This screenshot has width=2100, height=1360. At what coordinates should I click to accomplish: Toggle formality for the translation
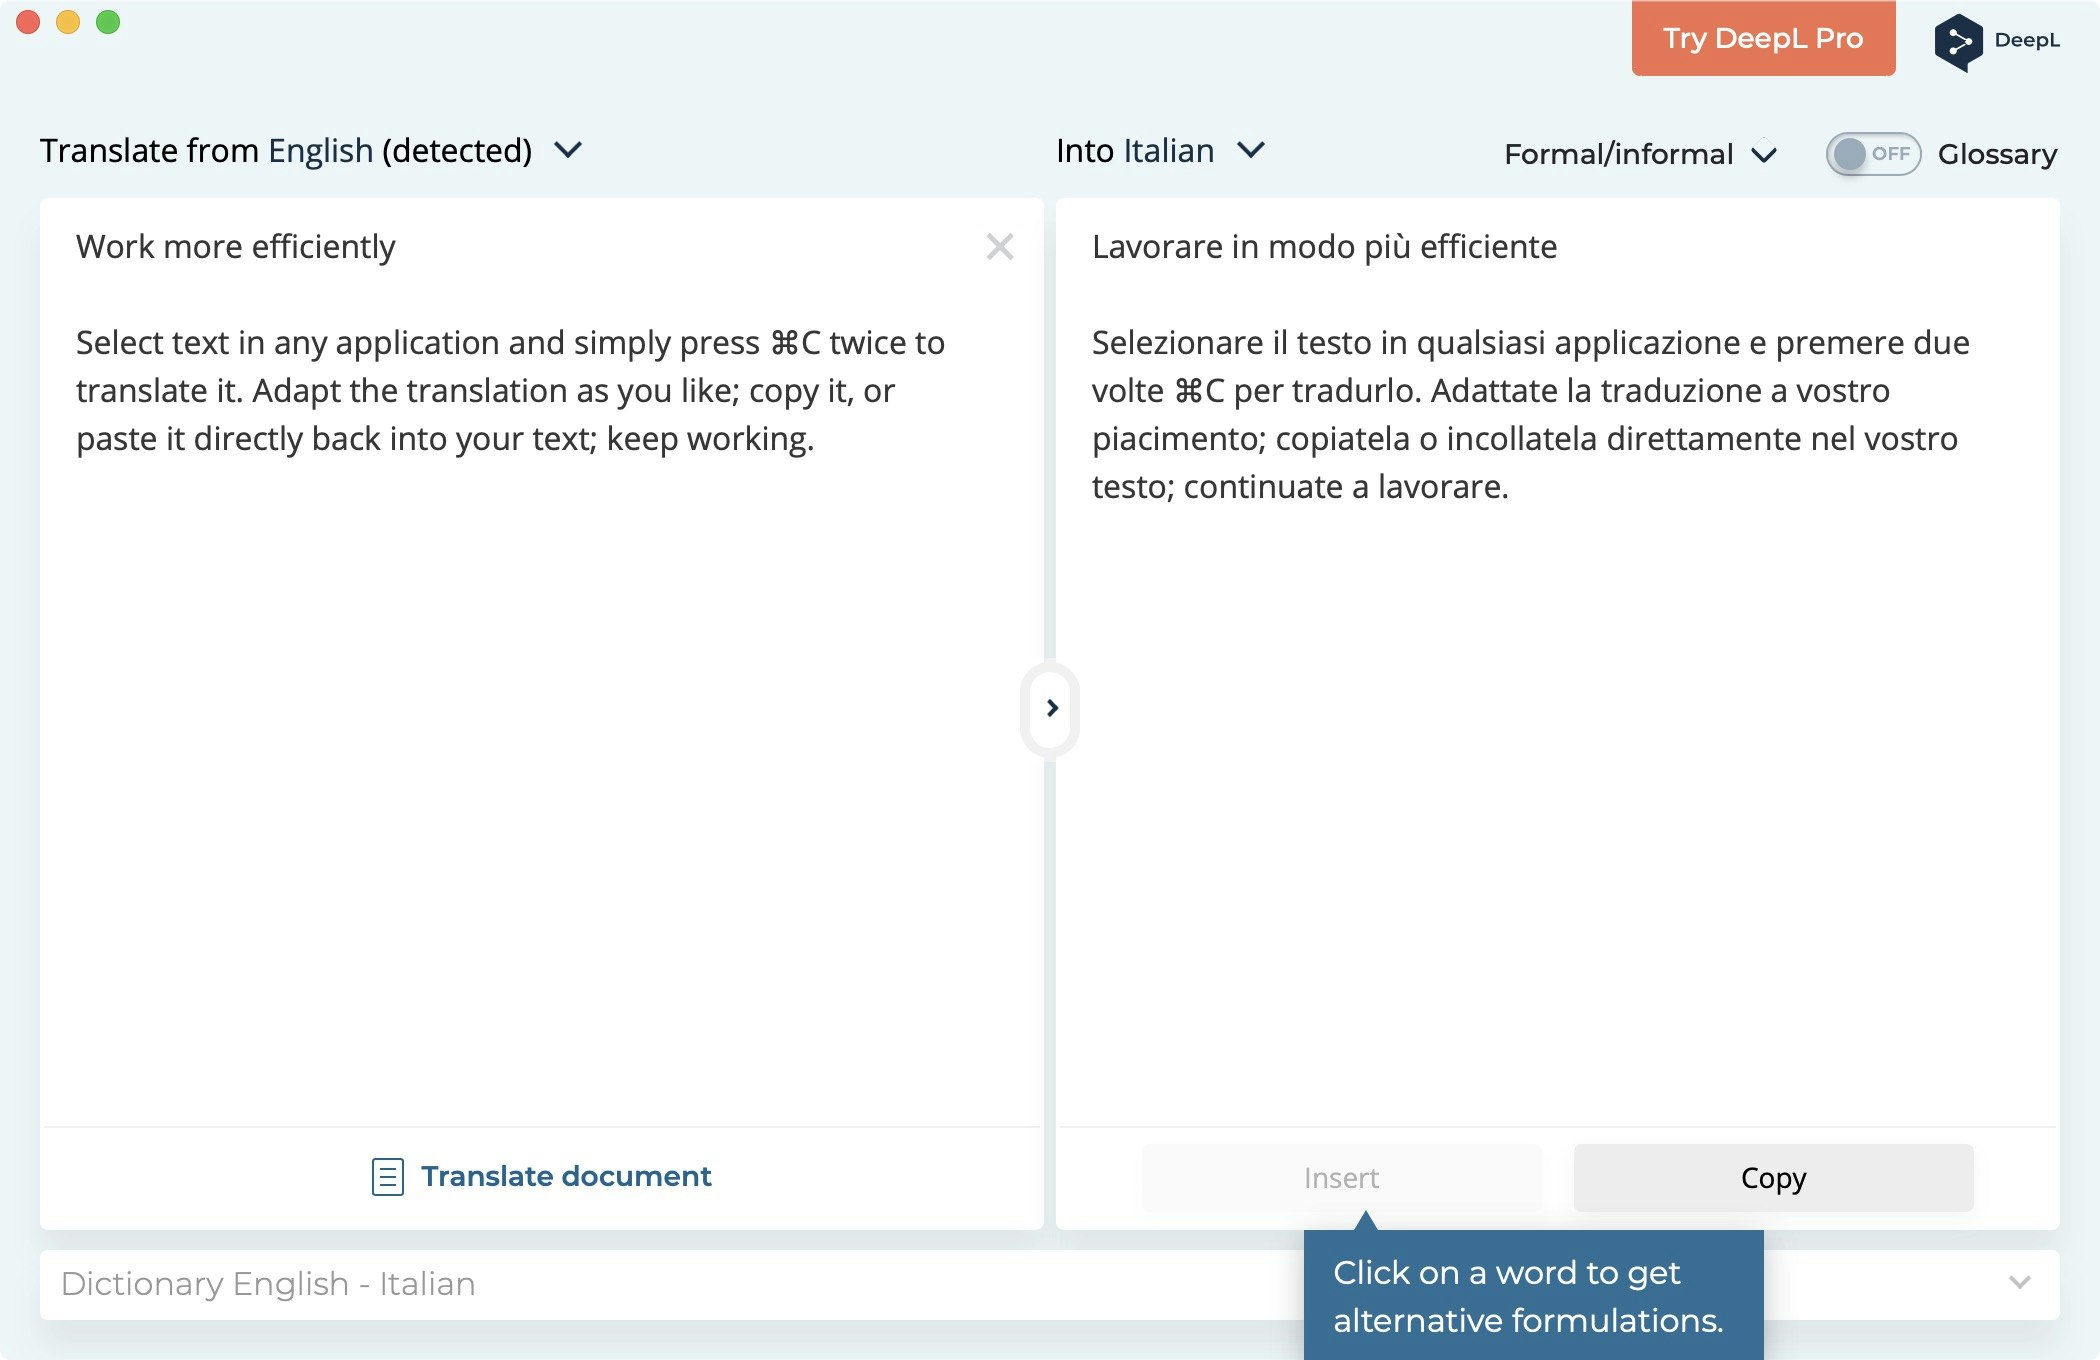(1618, 153)
